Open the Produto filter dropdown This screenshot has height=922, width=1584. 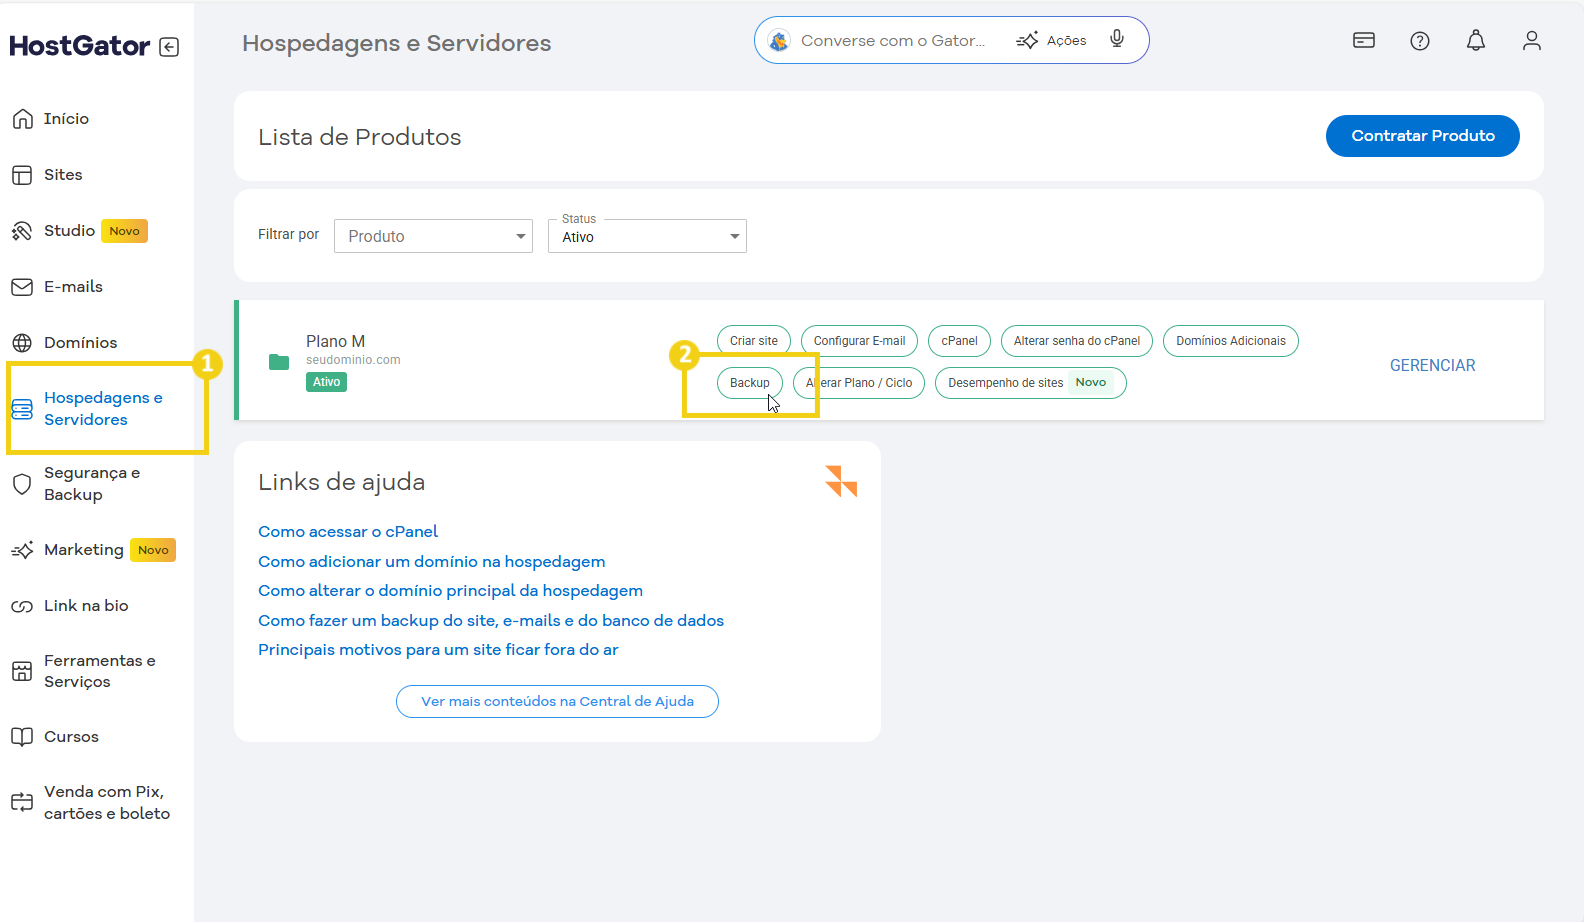[433, 236]
